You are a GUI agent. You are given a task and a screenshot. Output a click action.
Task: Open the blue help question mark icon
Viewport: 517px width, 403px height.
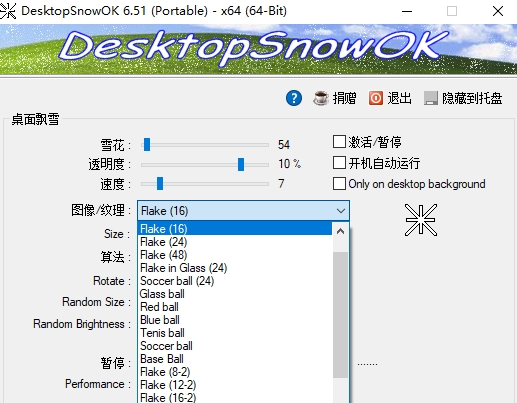click(x=294, y=98)
